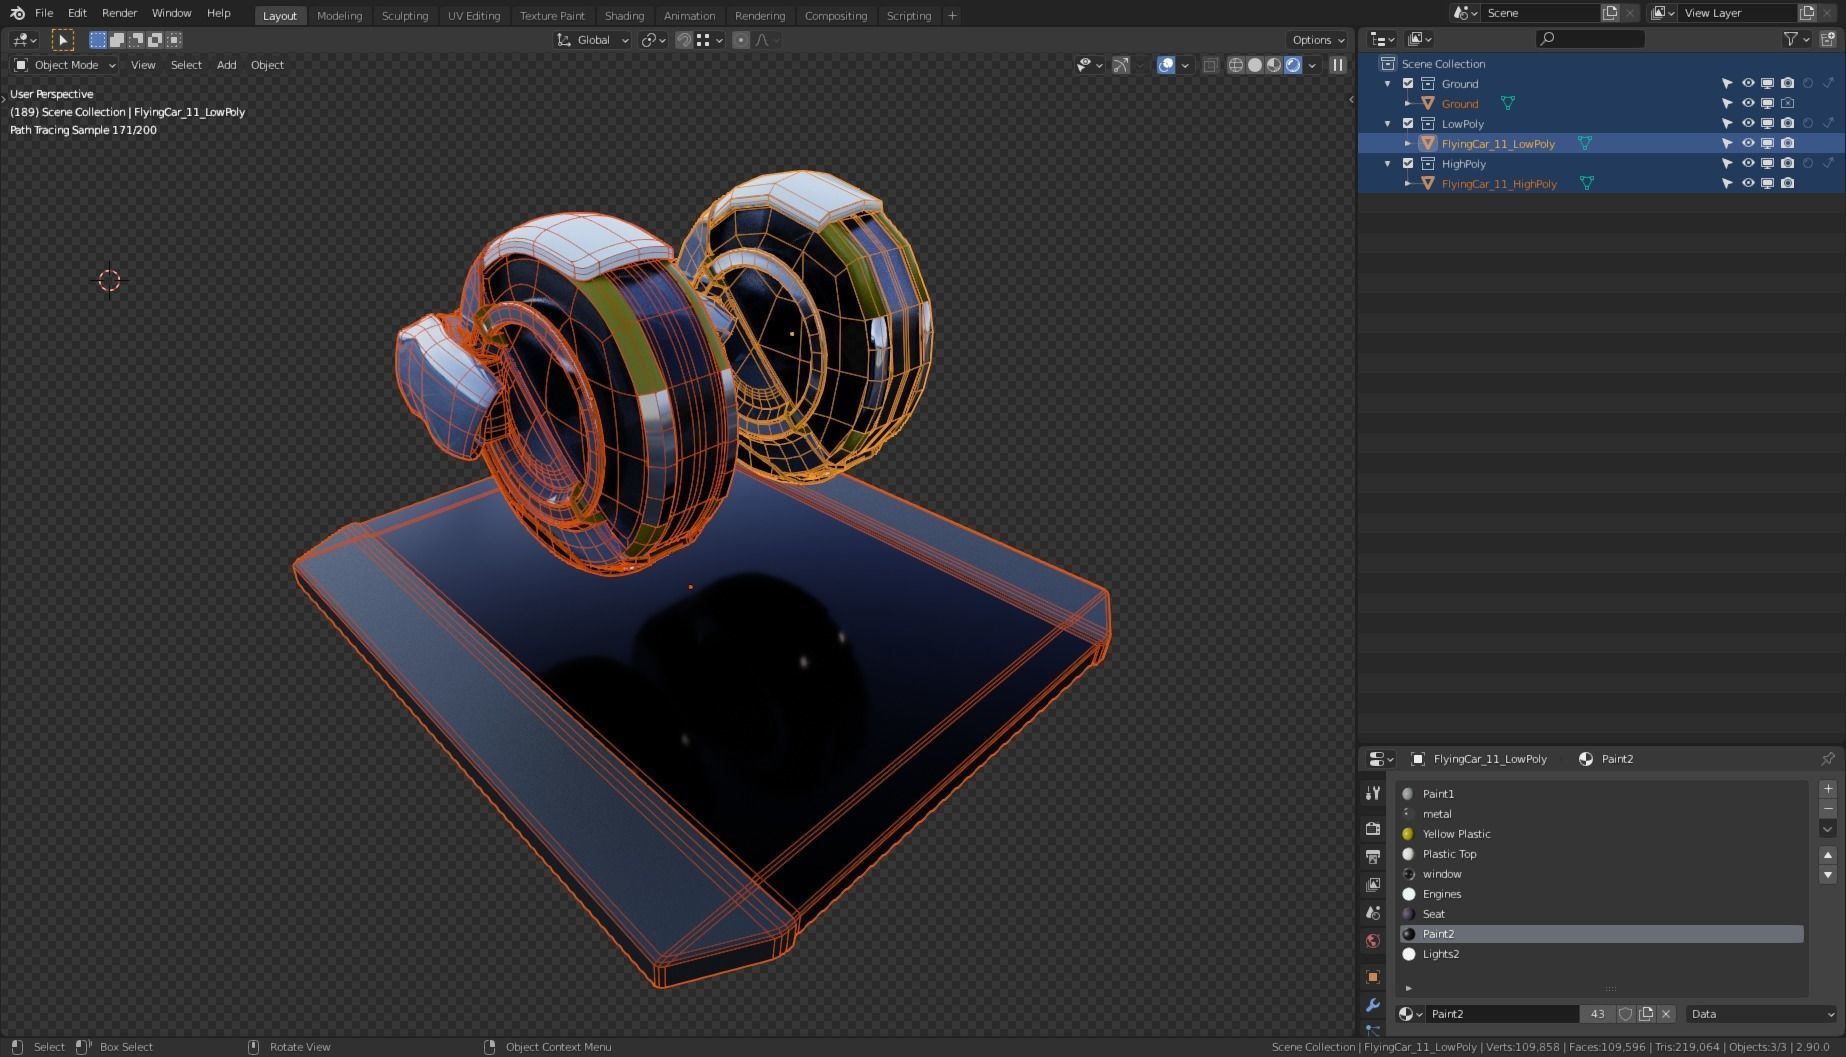Screen dimensions: 1846x1057
Task: Collapse the HighPoly collection
Action: coord(1388,164)
